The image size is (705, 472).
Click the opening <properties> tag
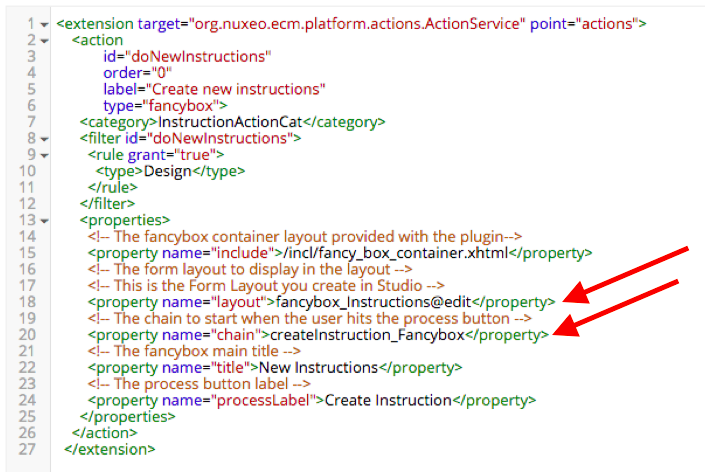point(125,220)
